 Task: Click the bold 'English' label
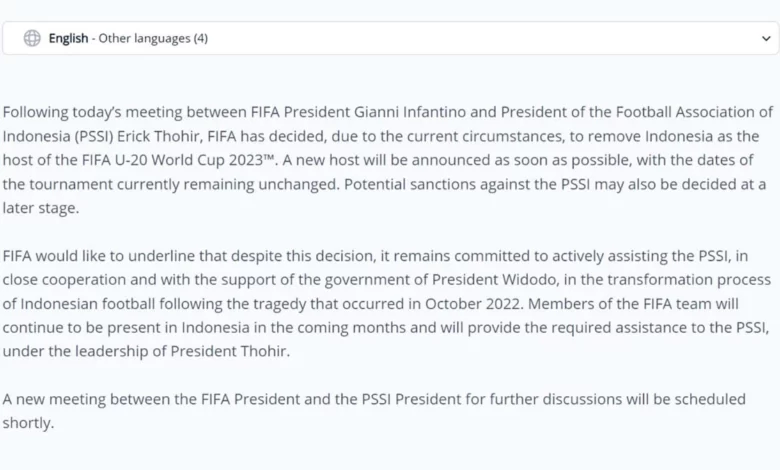(68, 38)
